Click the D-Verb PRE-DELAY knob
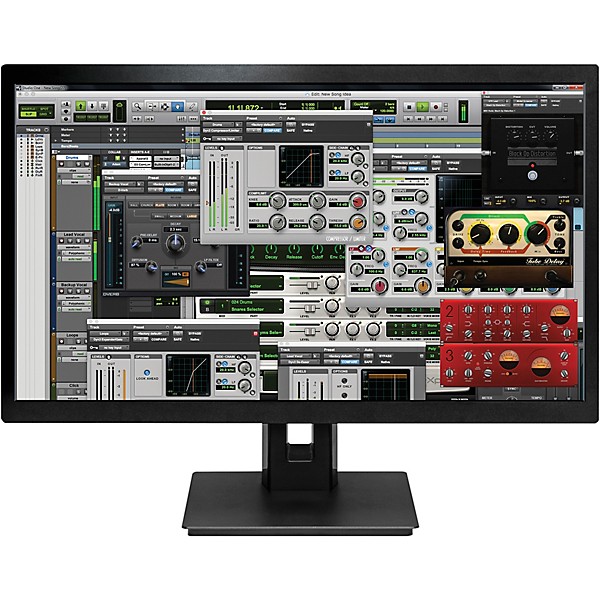This screenshot has width=600, height=600. (x=136, y=242)
